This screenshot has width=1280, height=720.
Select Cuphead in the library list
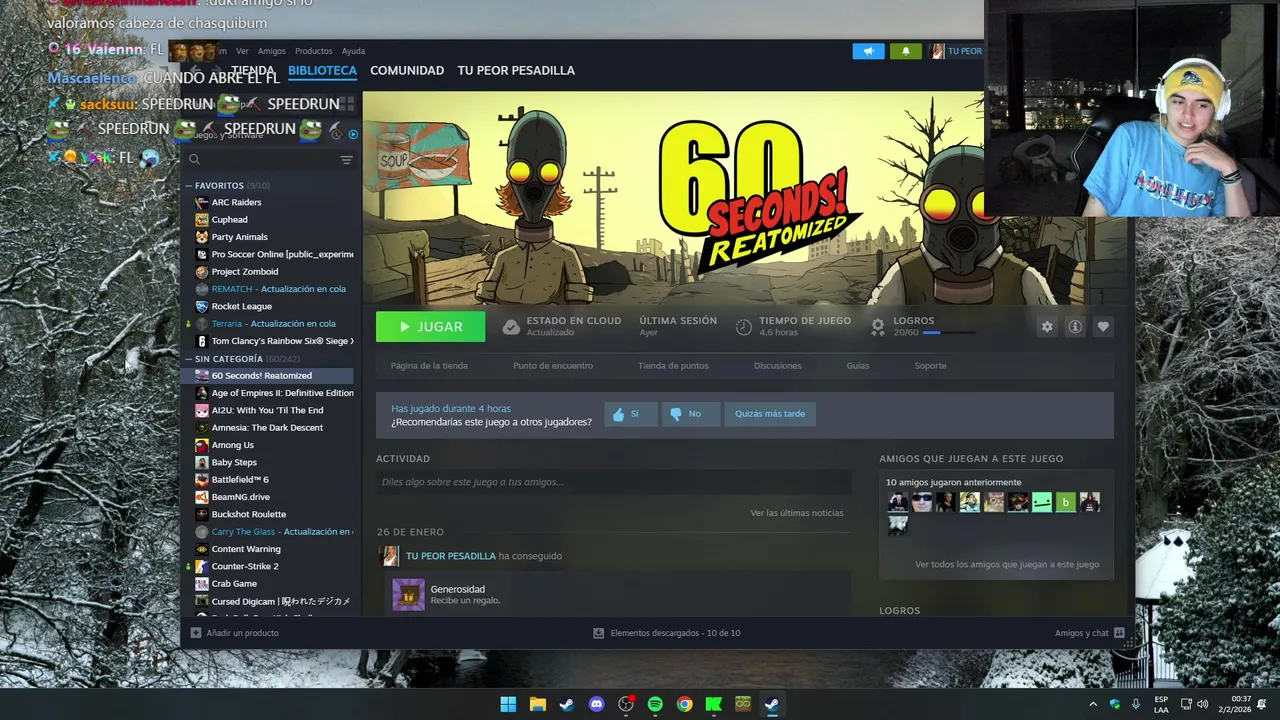229,220
